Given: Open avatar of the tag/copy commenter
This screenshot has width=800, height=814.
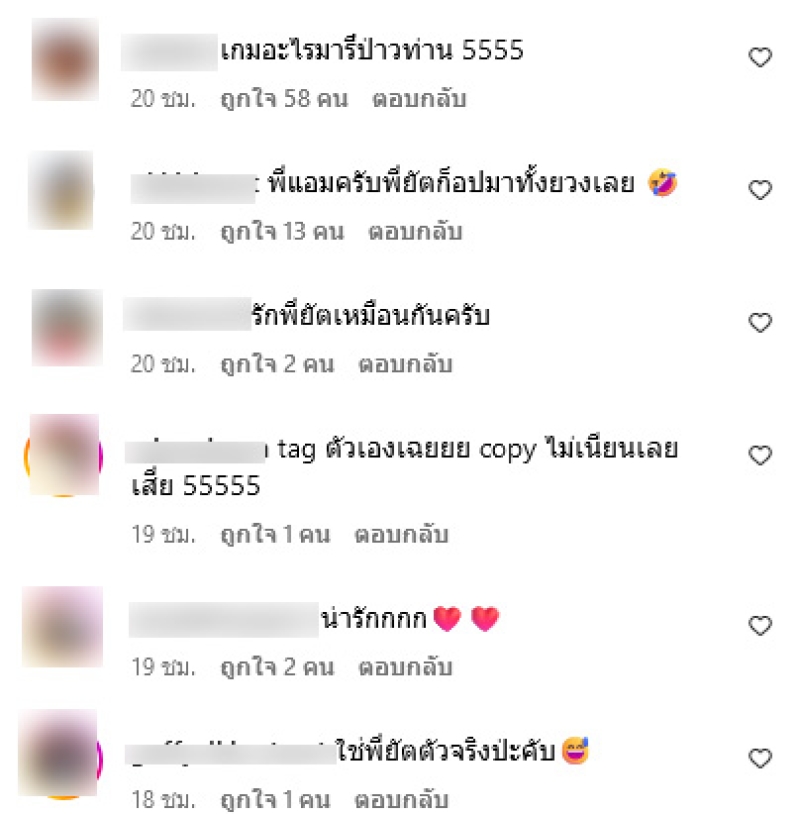Looking at the screenshot, I should 64,455.
